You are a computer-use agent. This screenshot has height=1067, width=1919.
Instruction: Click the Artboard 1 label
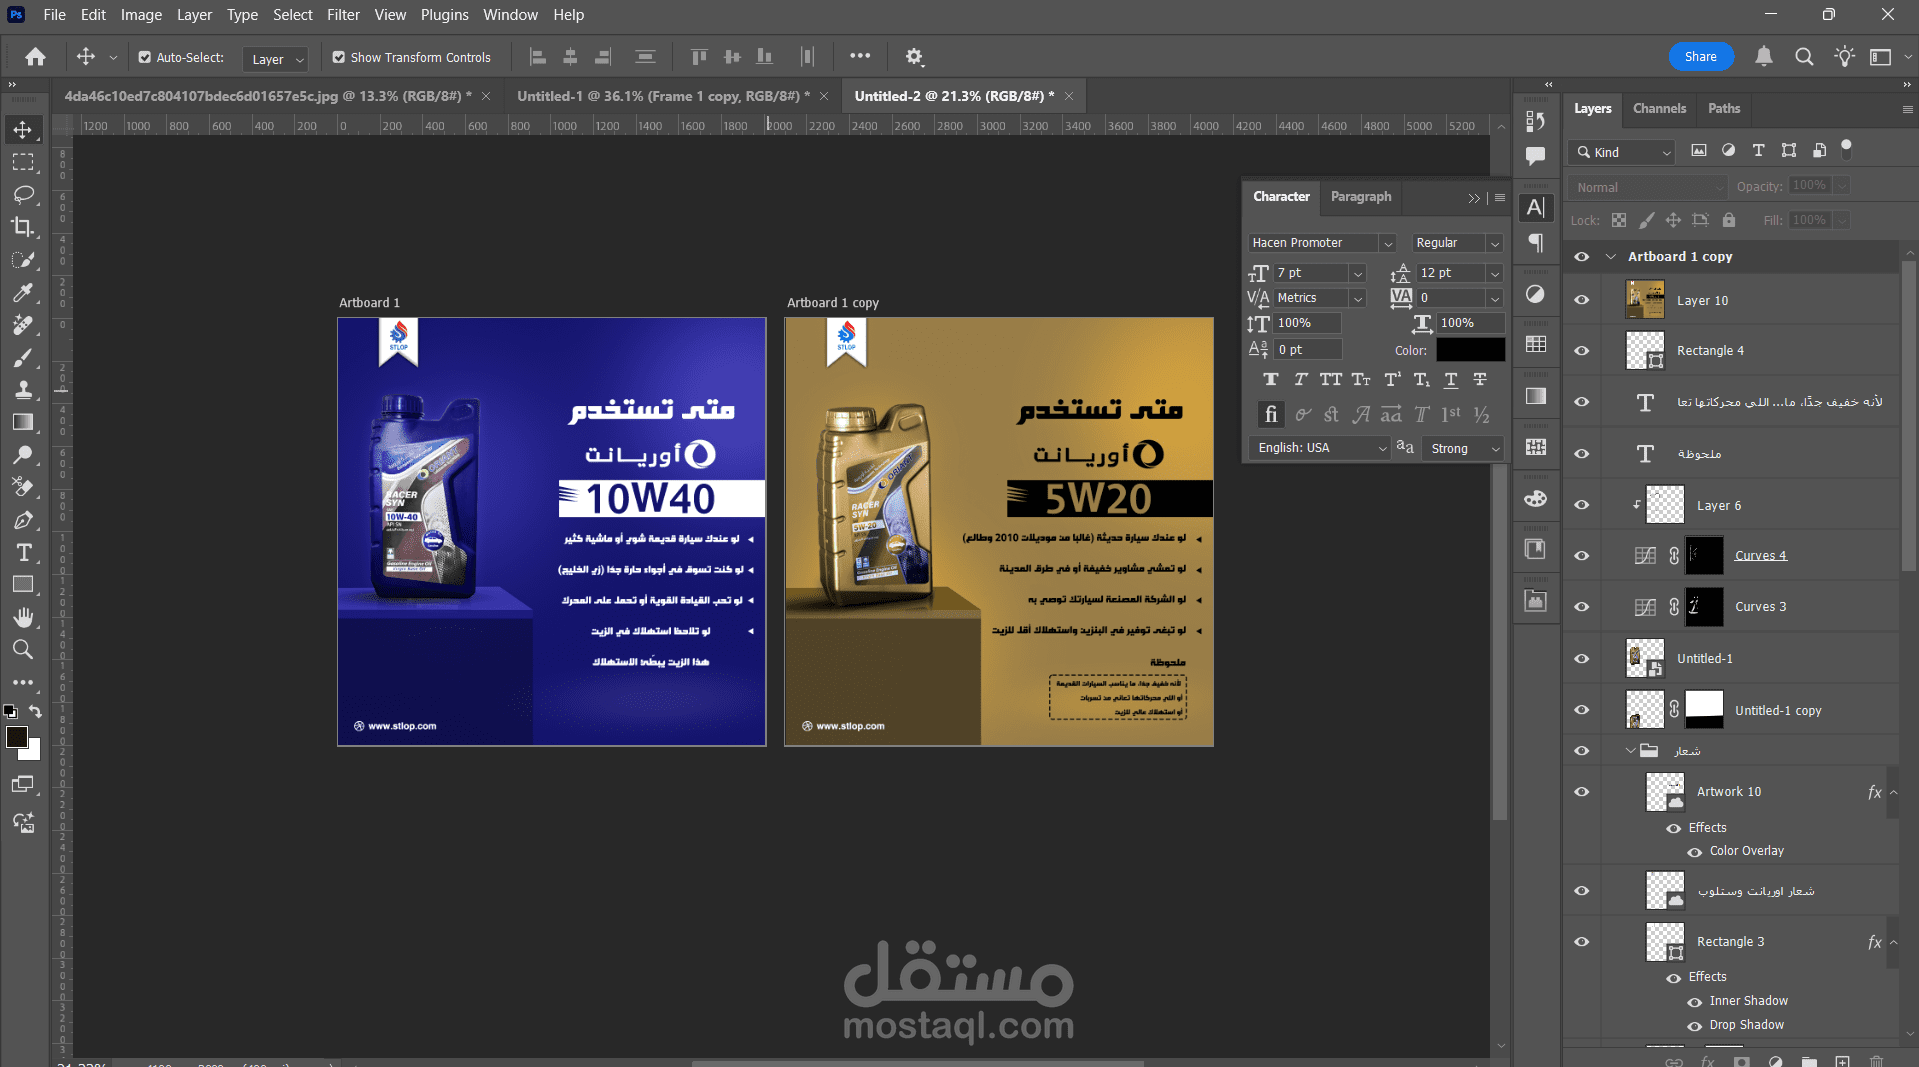369,303
